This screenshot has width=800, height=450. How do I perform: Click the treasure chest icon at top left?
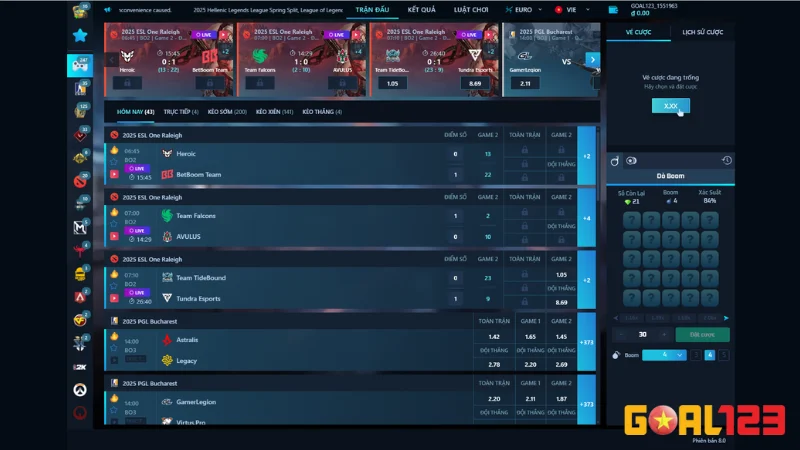pyautogui.click(x=80, y=10)
